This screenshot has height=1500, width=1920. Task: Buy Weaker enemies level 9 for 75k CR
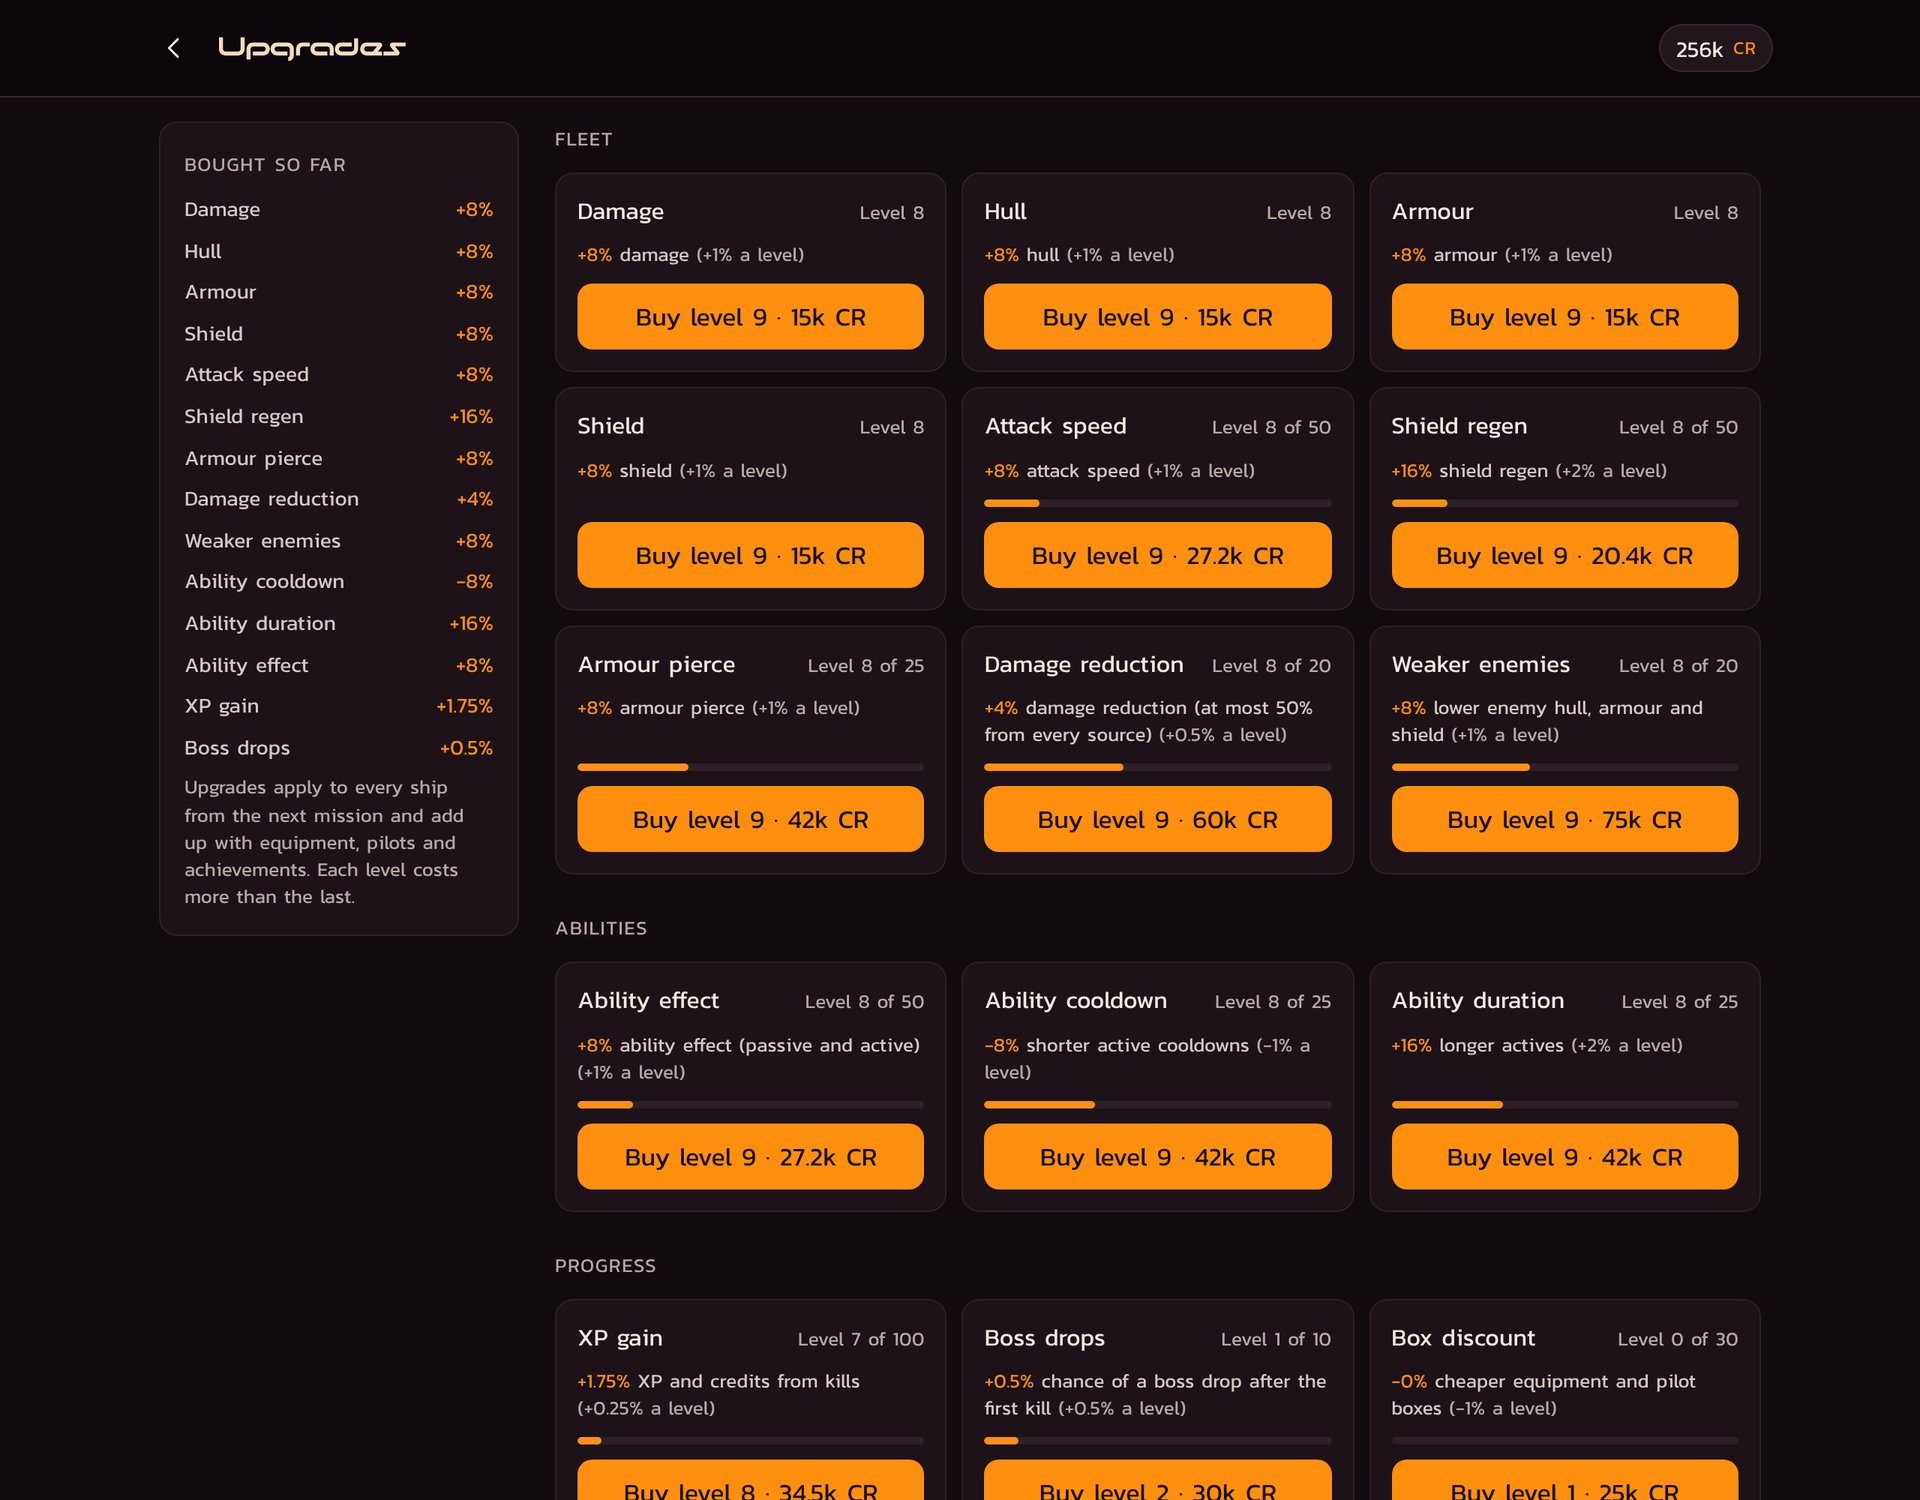tap(1564, 819)
